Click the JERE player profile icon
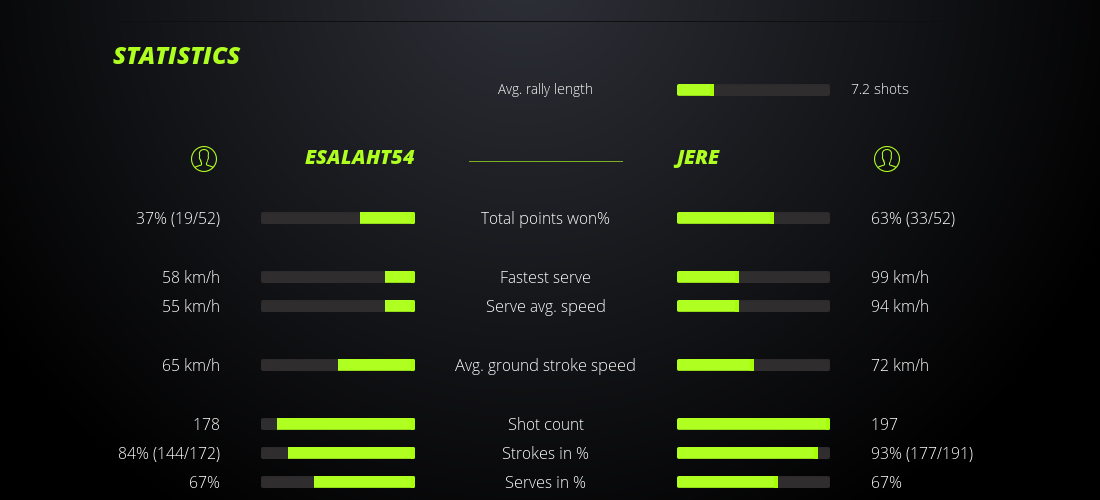 coord(887,159)
